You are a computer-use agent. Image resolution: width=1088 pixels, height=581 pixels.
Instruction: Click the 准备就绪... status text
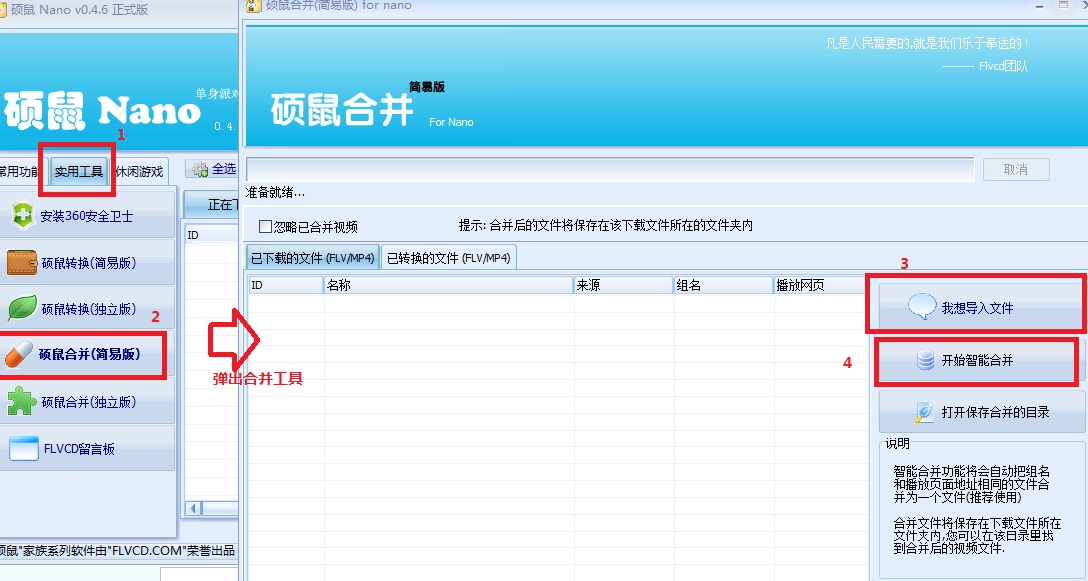coord(275,192)
